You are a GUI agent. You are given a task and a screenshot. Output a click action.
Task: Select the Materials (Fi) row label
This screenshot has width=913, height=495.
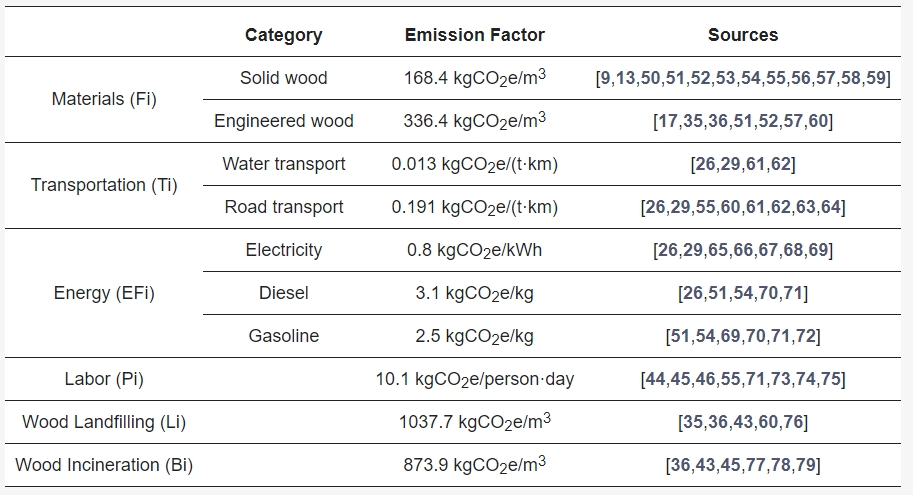(x=104, y=99)
